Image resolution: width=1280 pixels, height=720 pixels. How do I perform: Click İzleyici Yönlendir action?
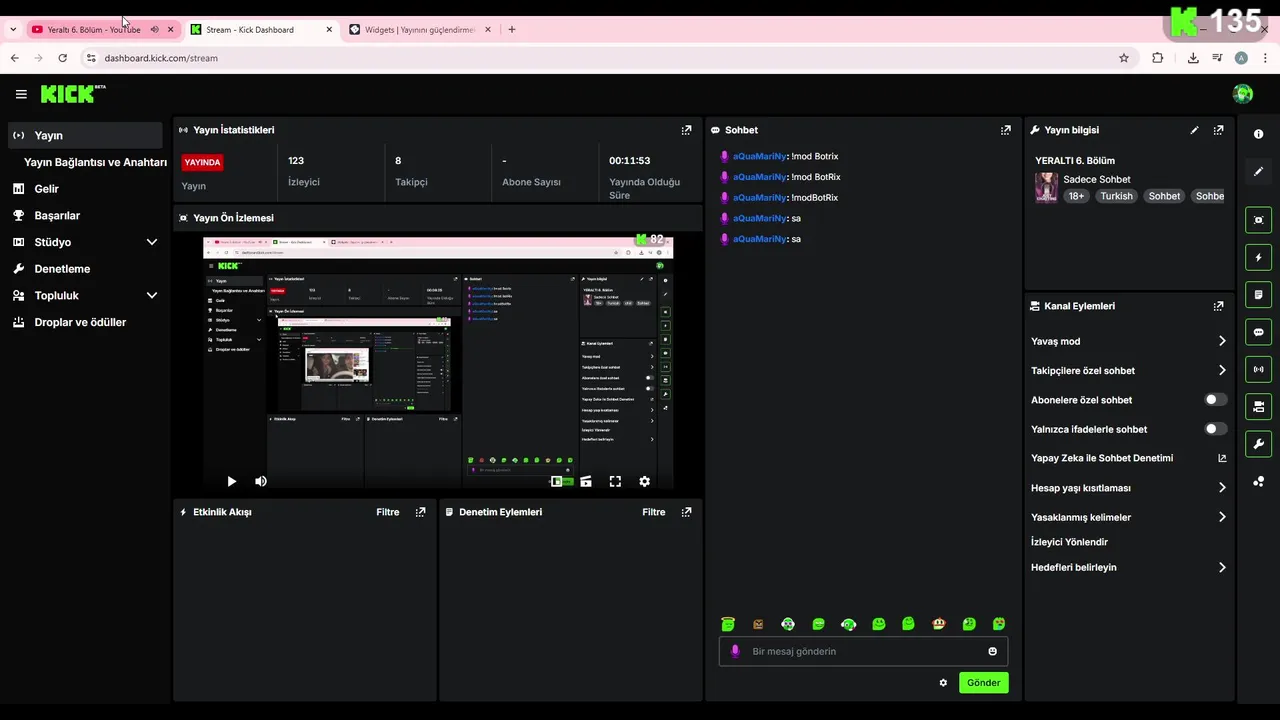(1069, 542)
